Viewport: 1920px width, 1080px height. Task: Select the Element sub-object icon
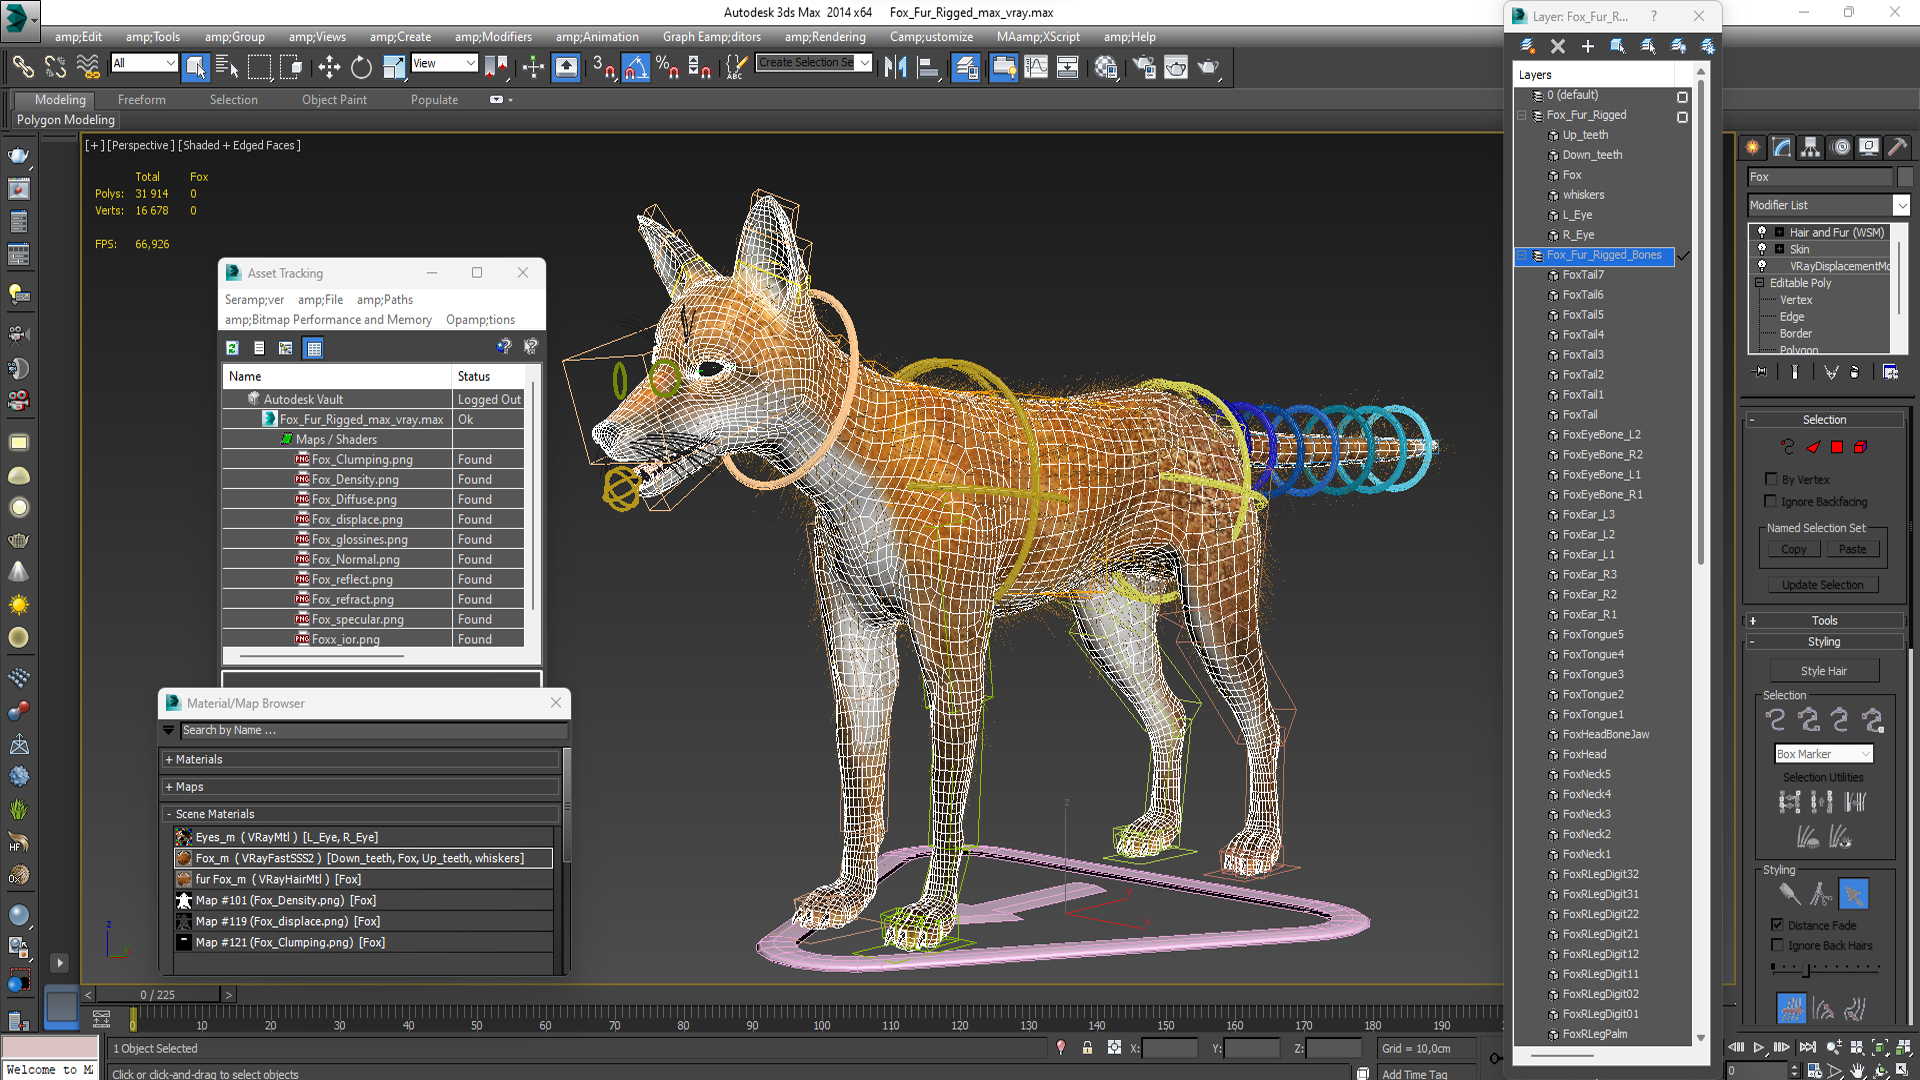click(1860, 447)
